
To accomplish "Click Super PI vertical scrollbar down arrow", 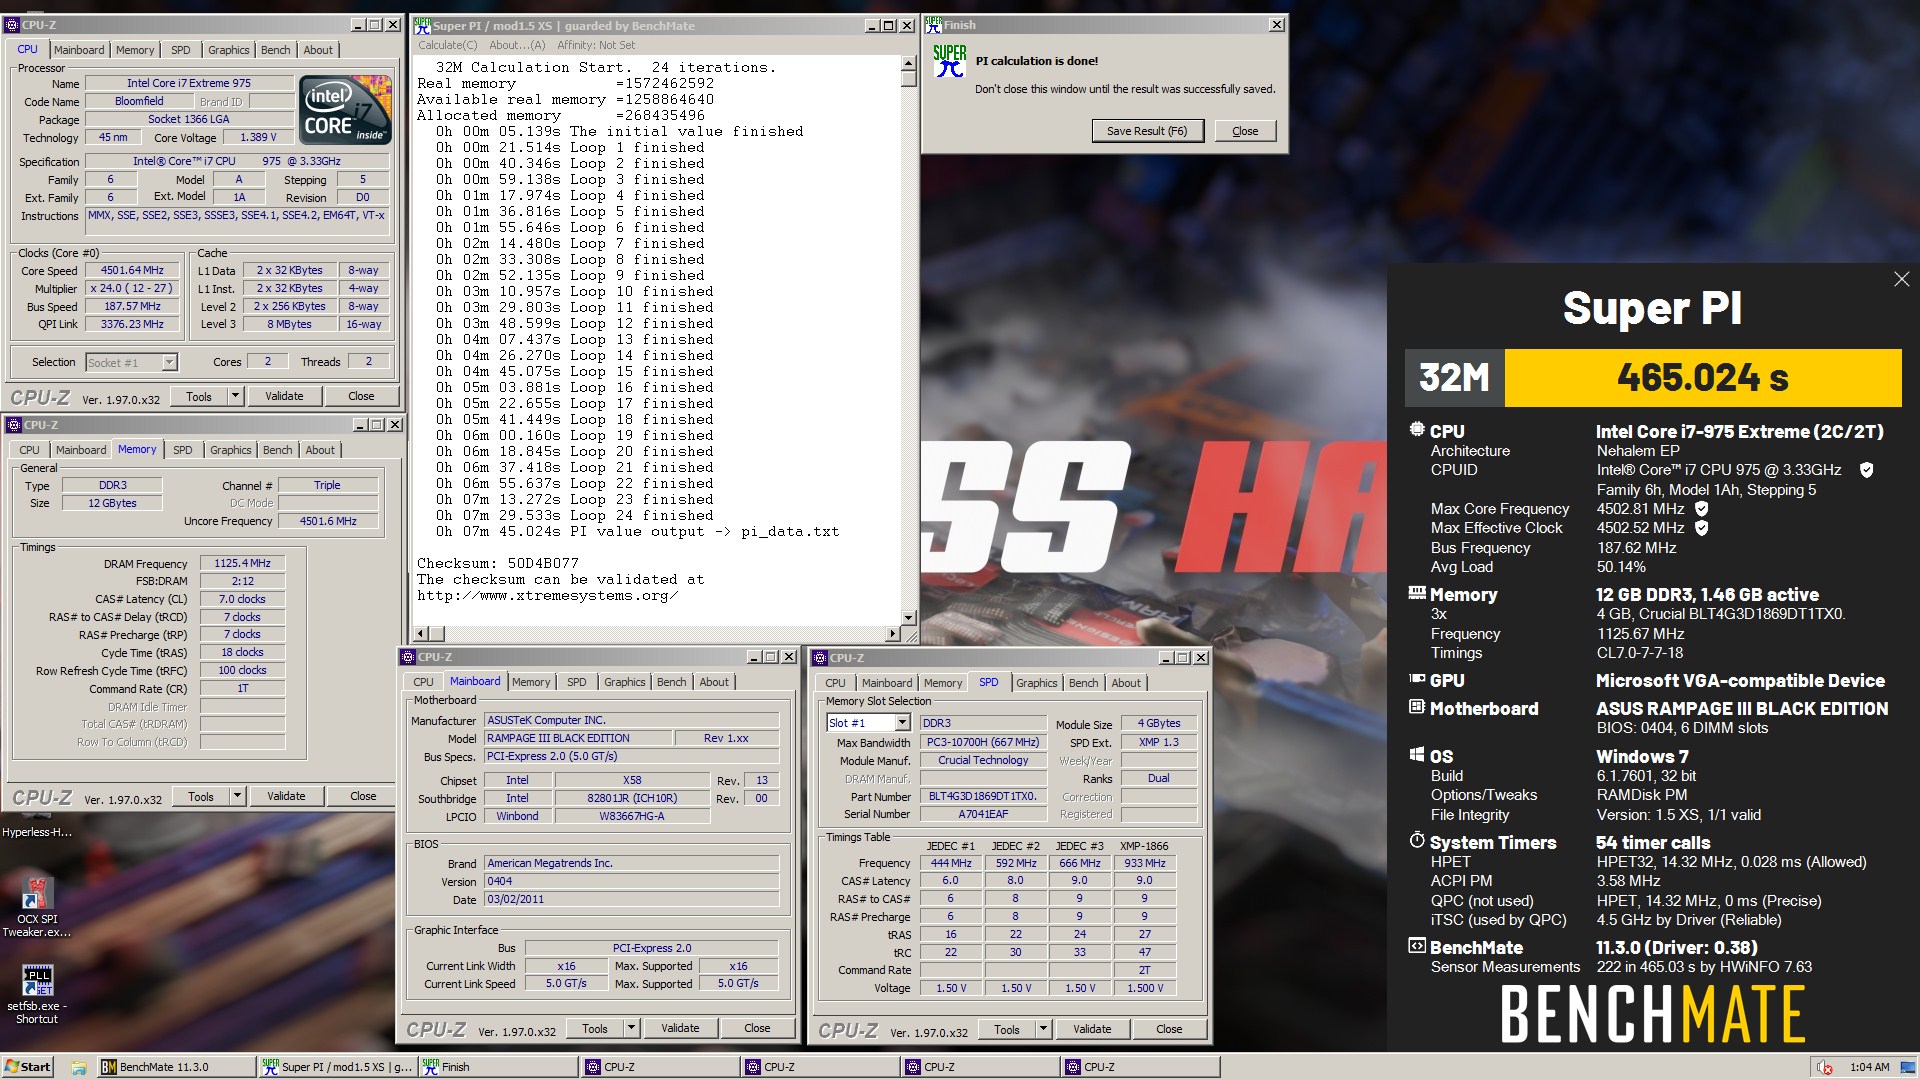I will 908,618.
